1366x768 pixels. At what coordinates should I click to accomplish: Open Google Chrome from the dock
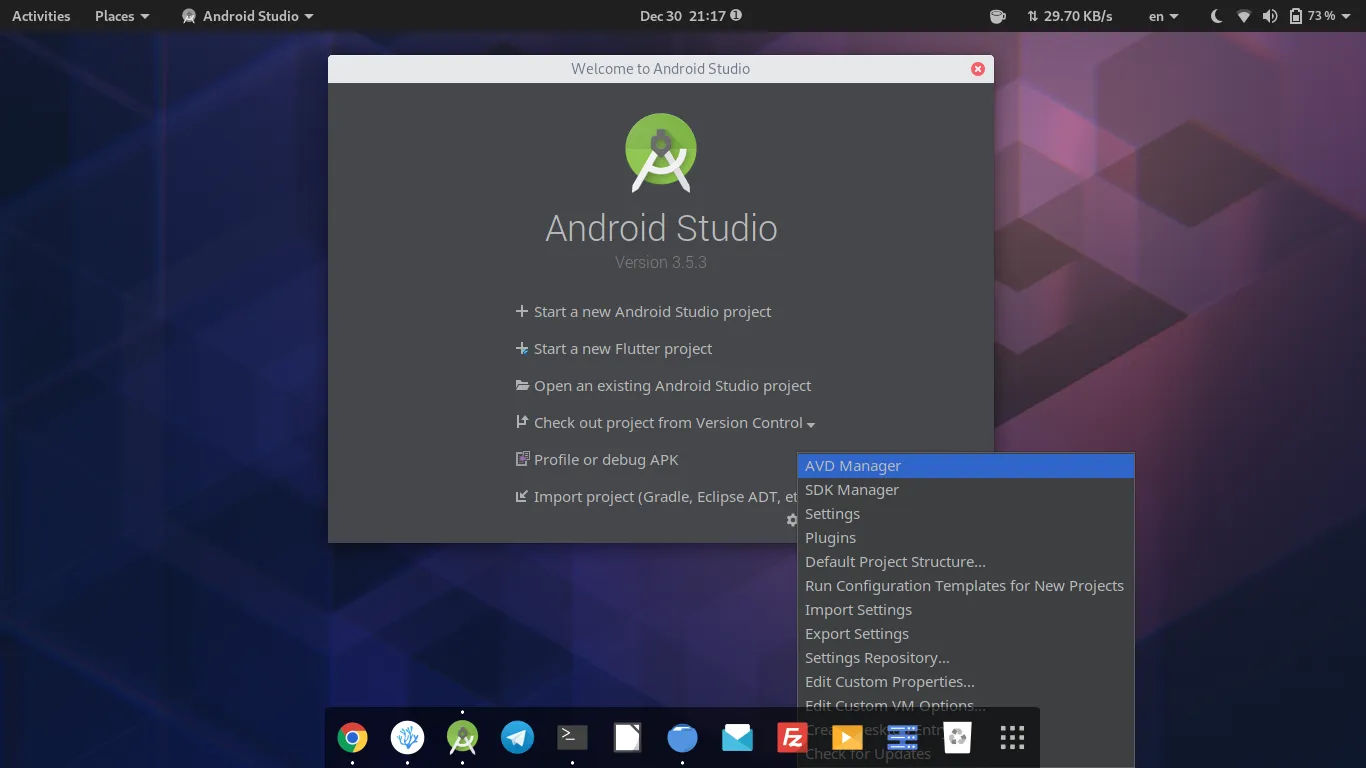pyautogui.click(x=352, y=738)
